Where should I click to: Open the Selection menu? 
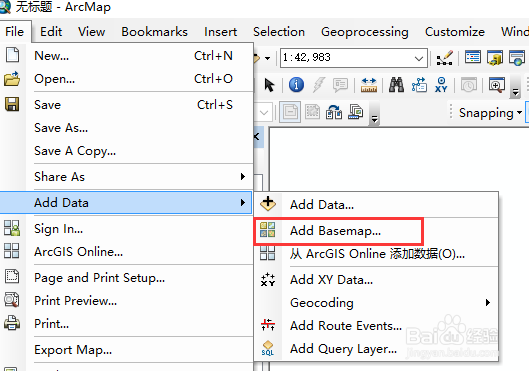279,32
